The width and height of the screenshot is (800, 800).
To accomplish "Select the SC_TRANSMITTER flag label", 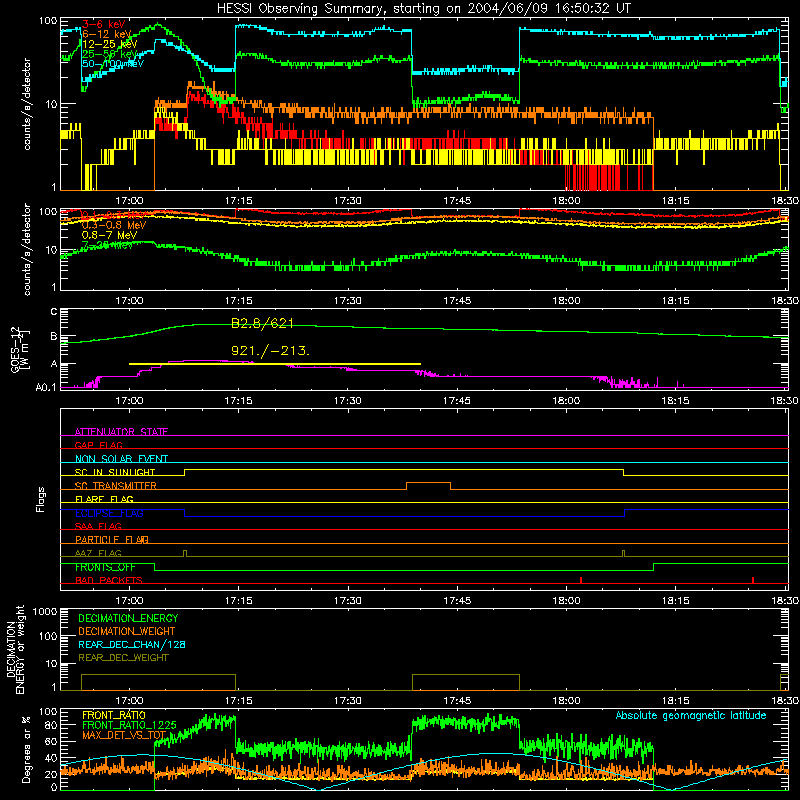I will click(116, 486).
